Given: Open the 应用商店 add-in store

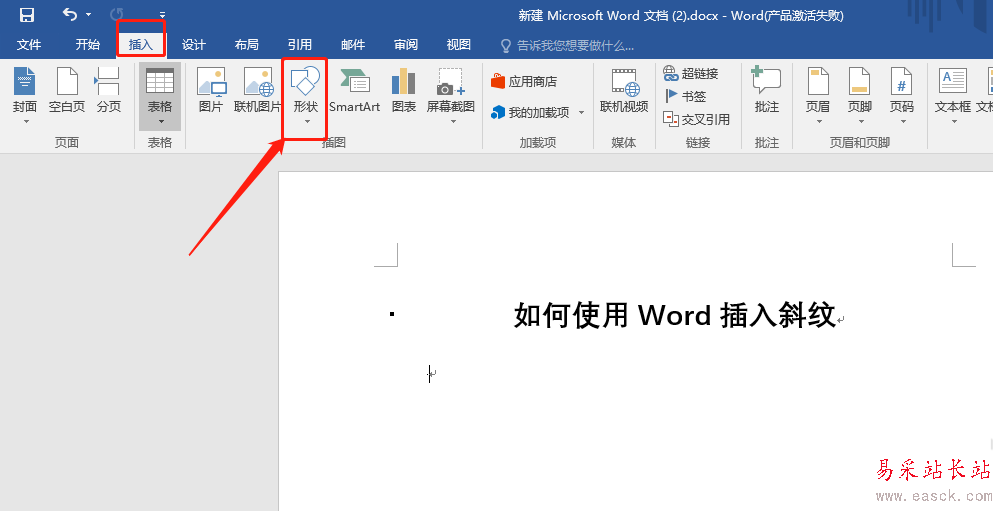Looking at the screenshot, I should (524, 82).
